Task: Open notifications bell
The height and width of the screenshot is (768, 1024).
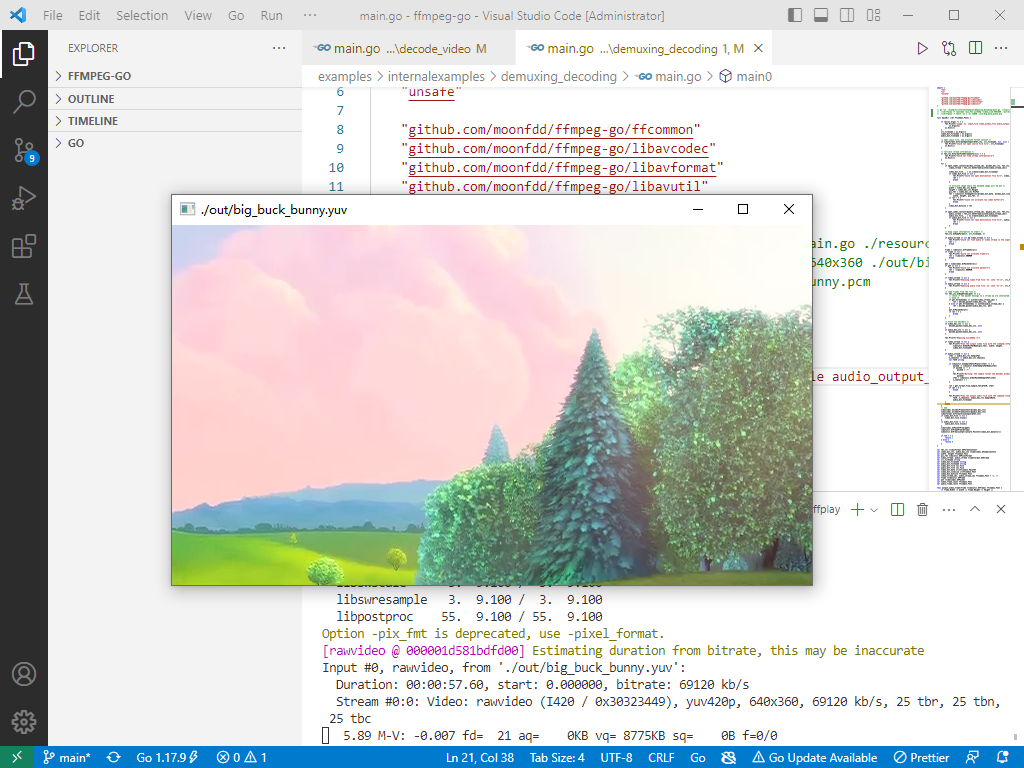Action: tap(1002, 758)
